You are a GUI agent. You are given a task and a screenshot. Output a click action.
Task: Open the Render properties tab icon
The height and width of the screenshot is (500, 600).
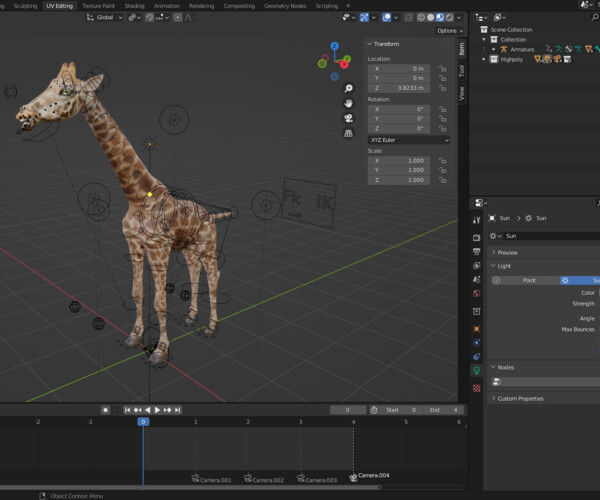[476, 238]
